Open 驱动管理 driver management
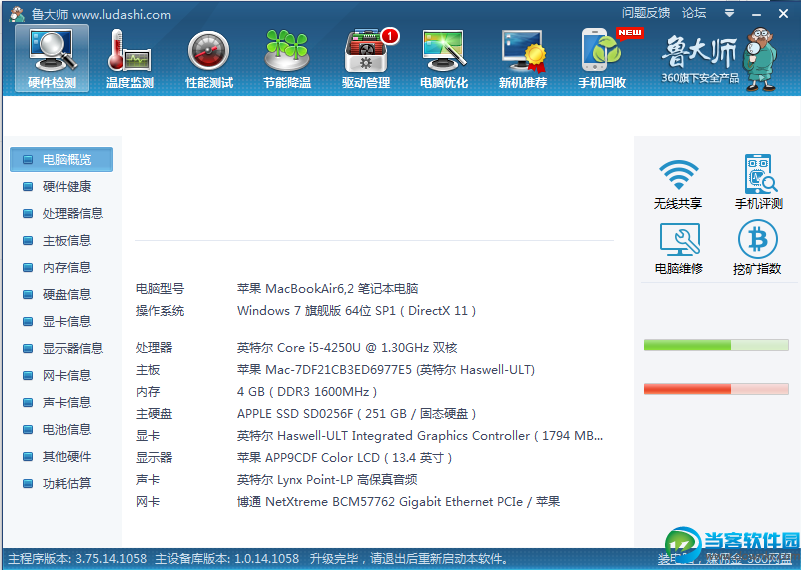Screen dimensions: 801x570 pos(366,58)
